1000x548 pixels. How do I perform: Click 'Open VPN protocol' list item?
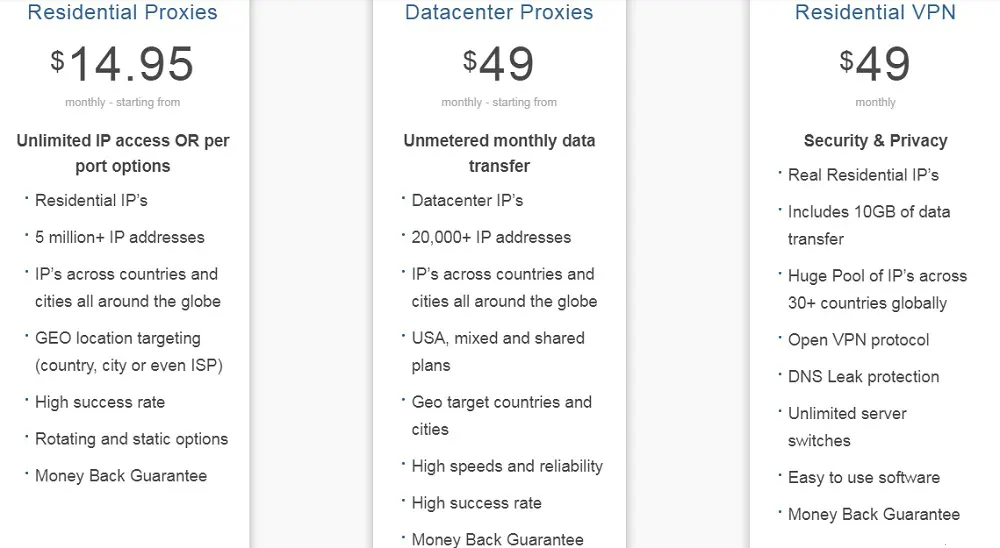click(858, 340)
